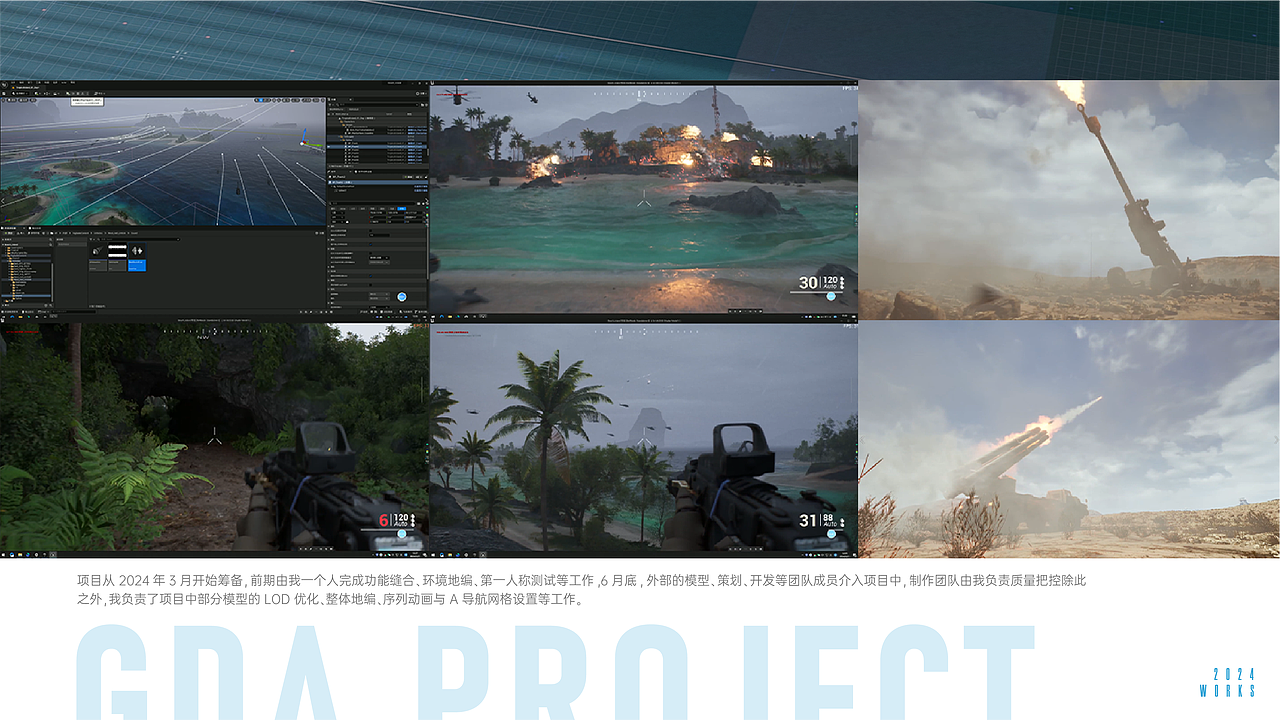Open the rocket launcher vehicle image
Screen dimensions: 1280x720
pos(1069,439)
